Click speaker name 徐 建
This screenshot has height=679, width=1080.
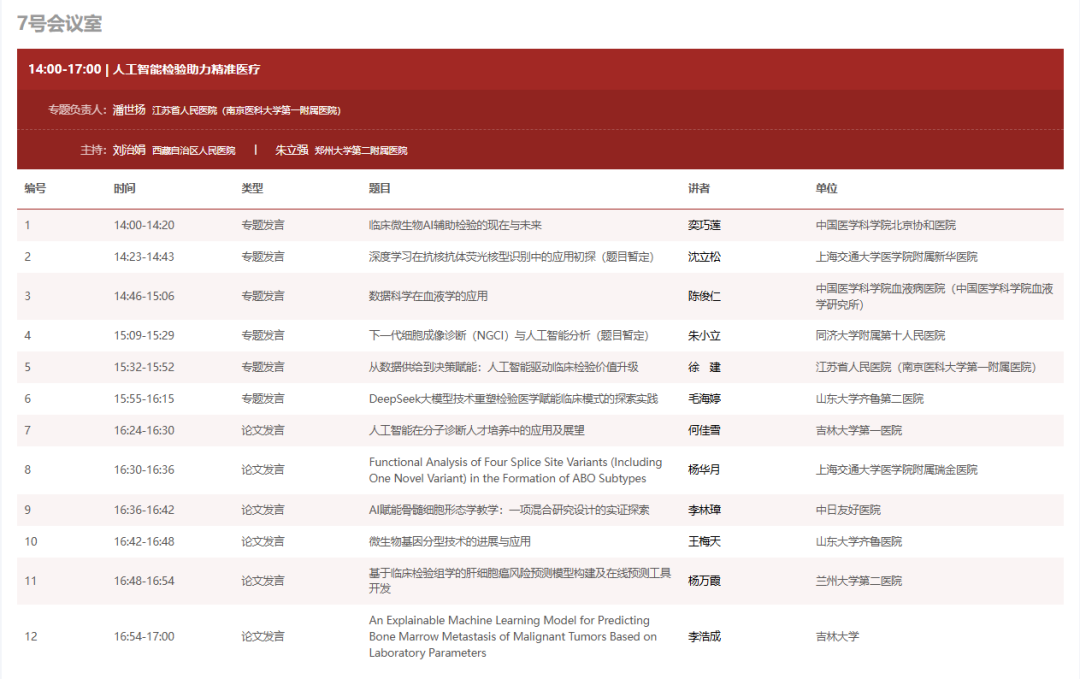(705, 367)
